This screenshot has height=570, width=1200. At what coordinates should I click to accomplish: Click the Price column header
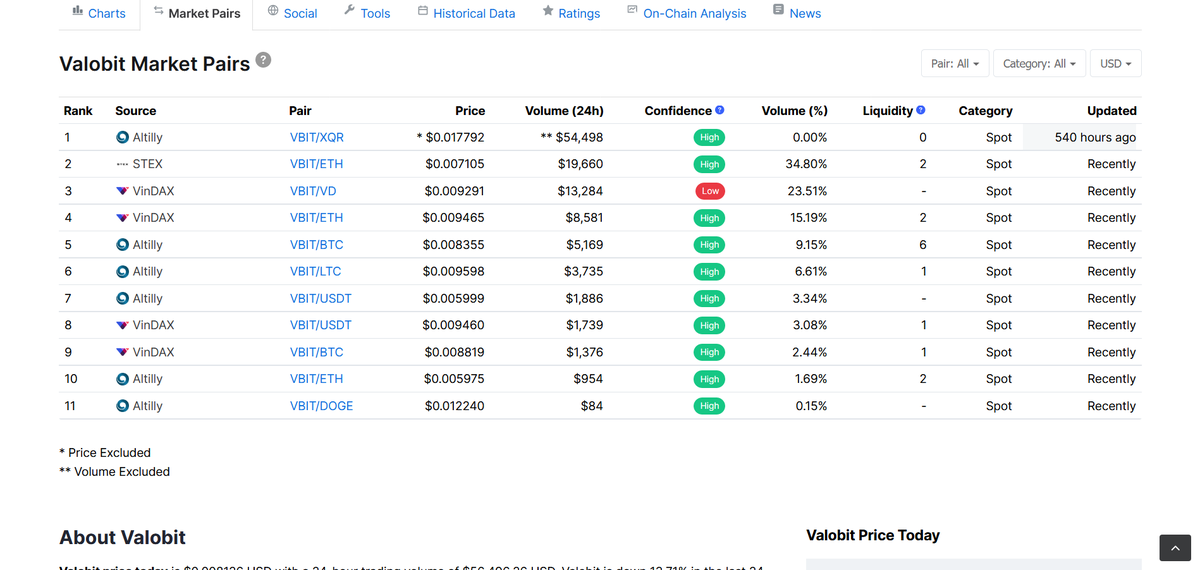tap(470, 111)
